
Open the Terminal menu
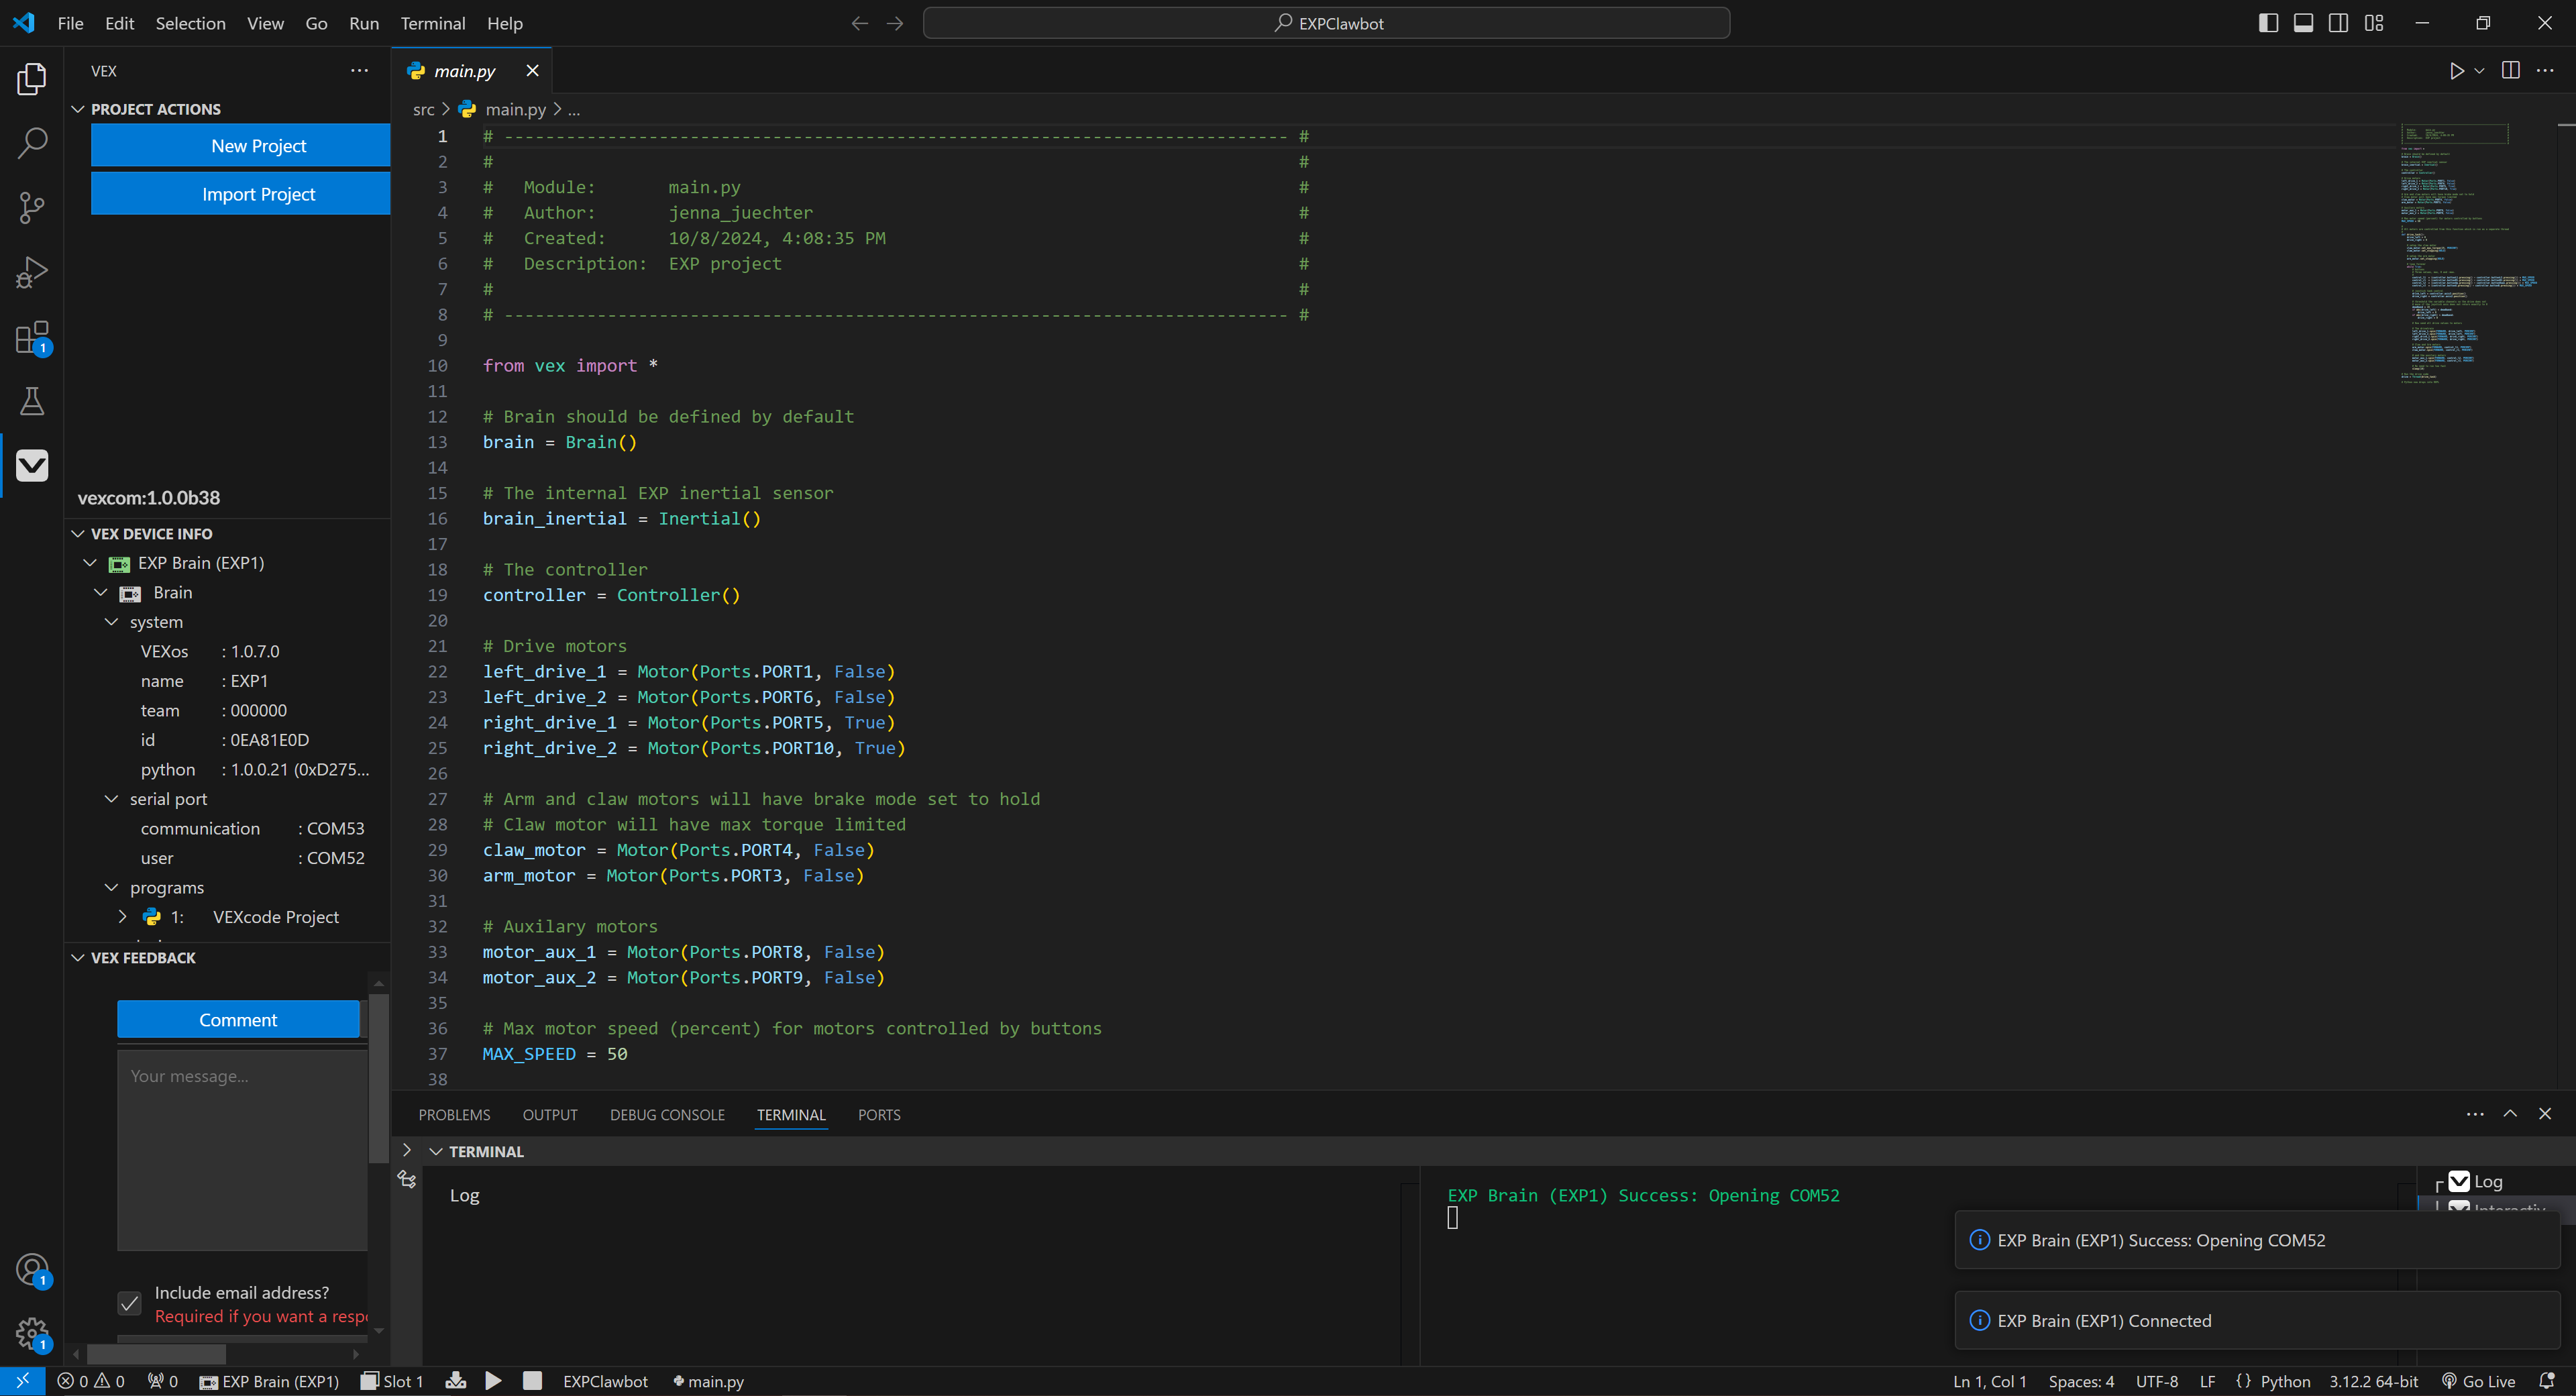click(432, 23)
